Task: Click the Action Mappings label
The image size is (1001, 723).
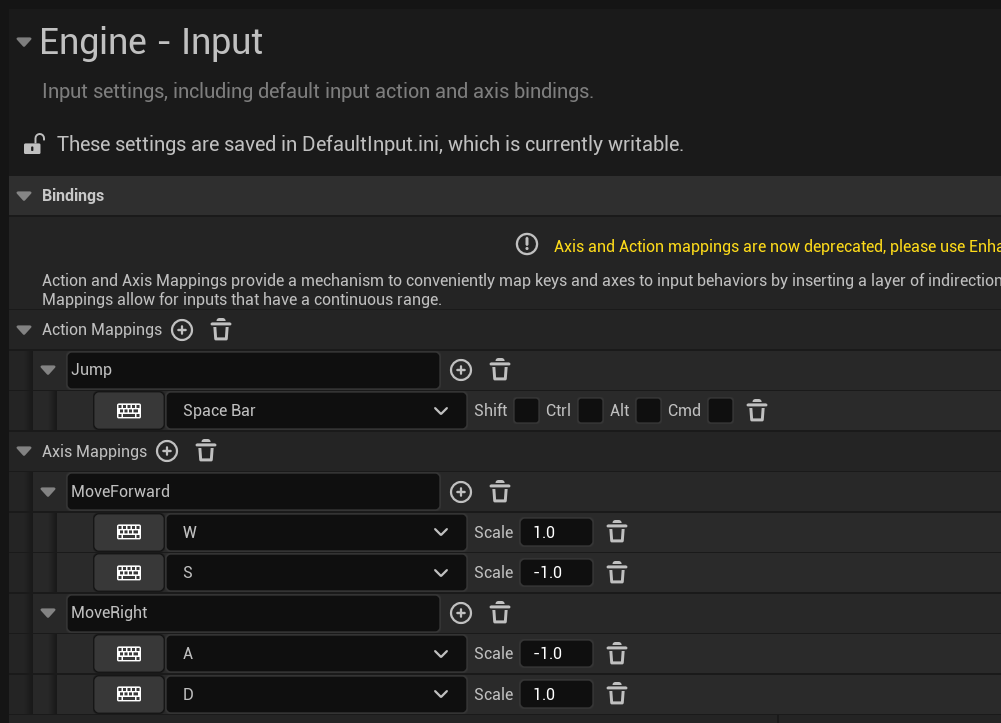Action: pos(102,330)
